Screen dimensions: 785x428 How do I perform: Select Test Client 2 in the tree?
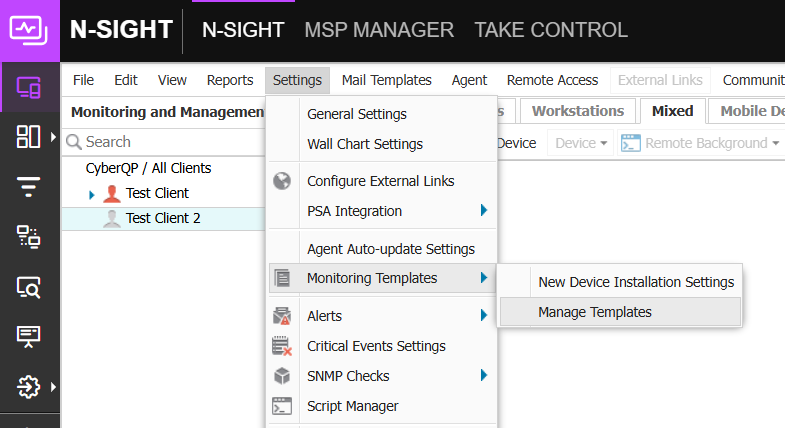(x=163, y=218)
